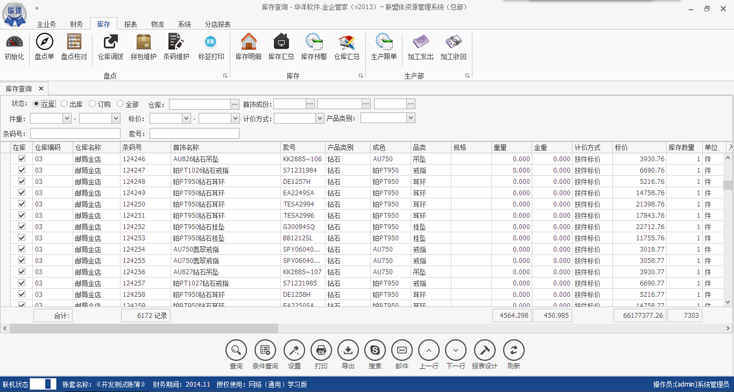Sort by the 条码号 column header
This screenshot has width=734, height=392.
tap(146, 147)
